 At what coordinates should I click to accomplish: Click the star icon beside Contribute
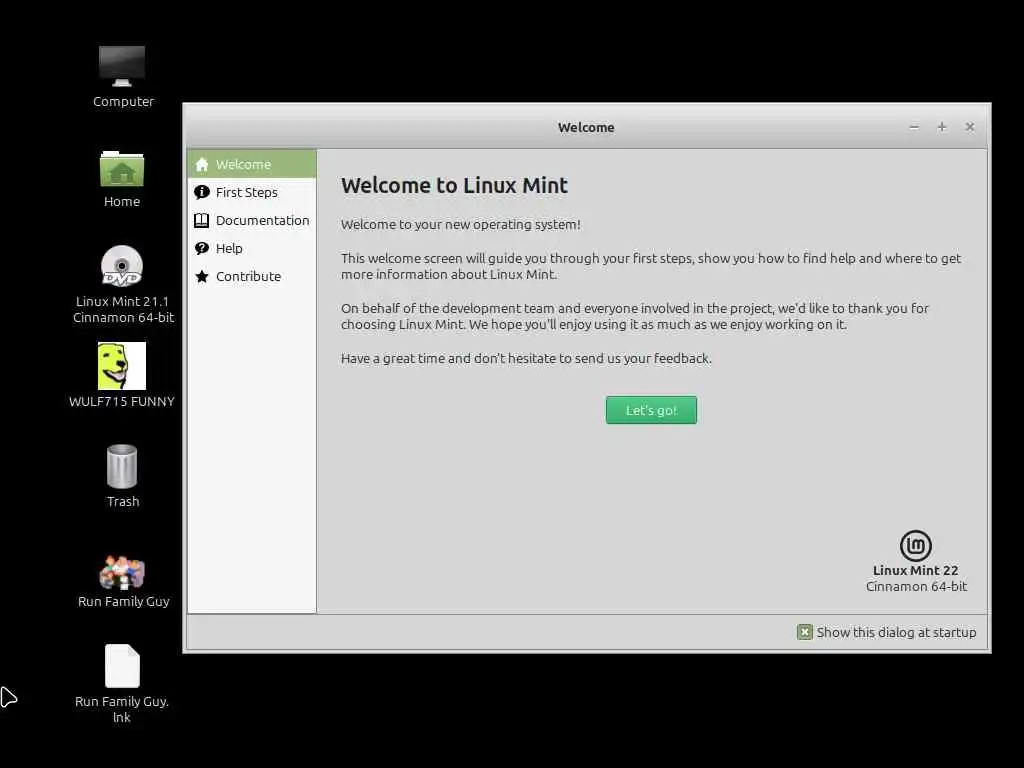point(202,276)
